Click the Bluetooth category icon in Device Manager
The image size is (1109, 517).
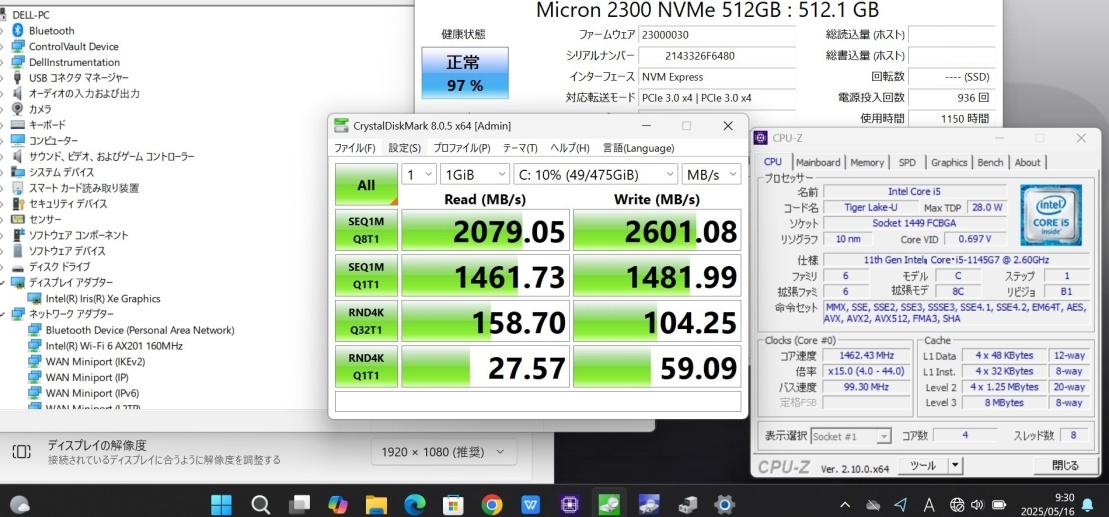coord(18,30)
